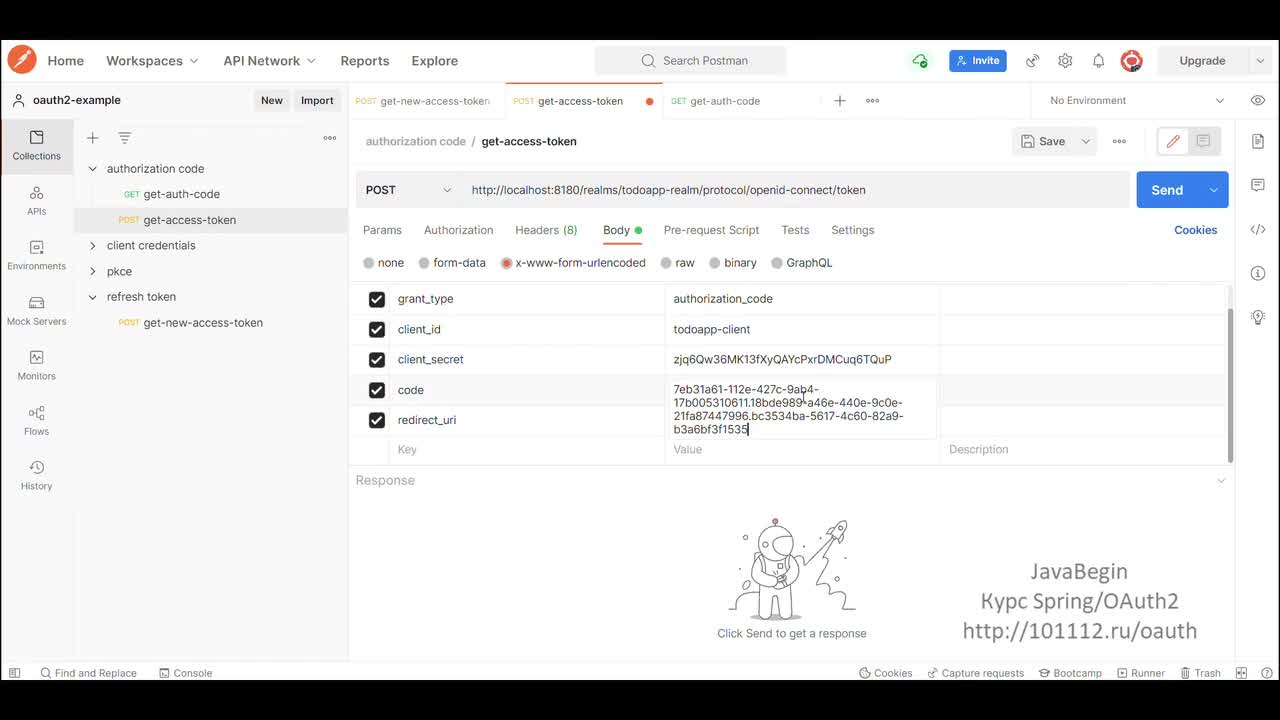
Task: Open the request three-dot options beside Save
Action: point(1119,141)
